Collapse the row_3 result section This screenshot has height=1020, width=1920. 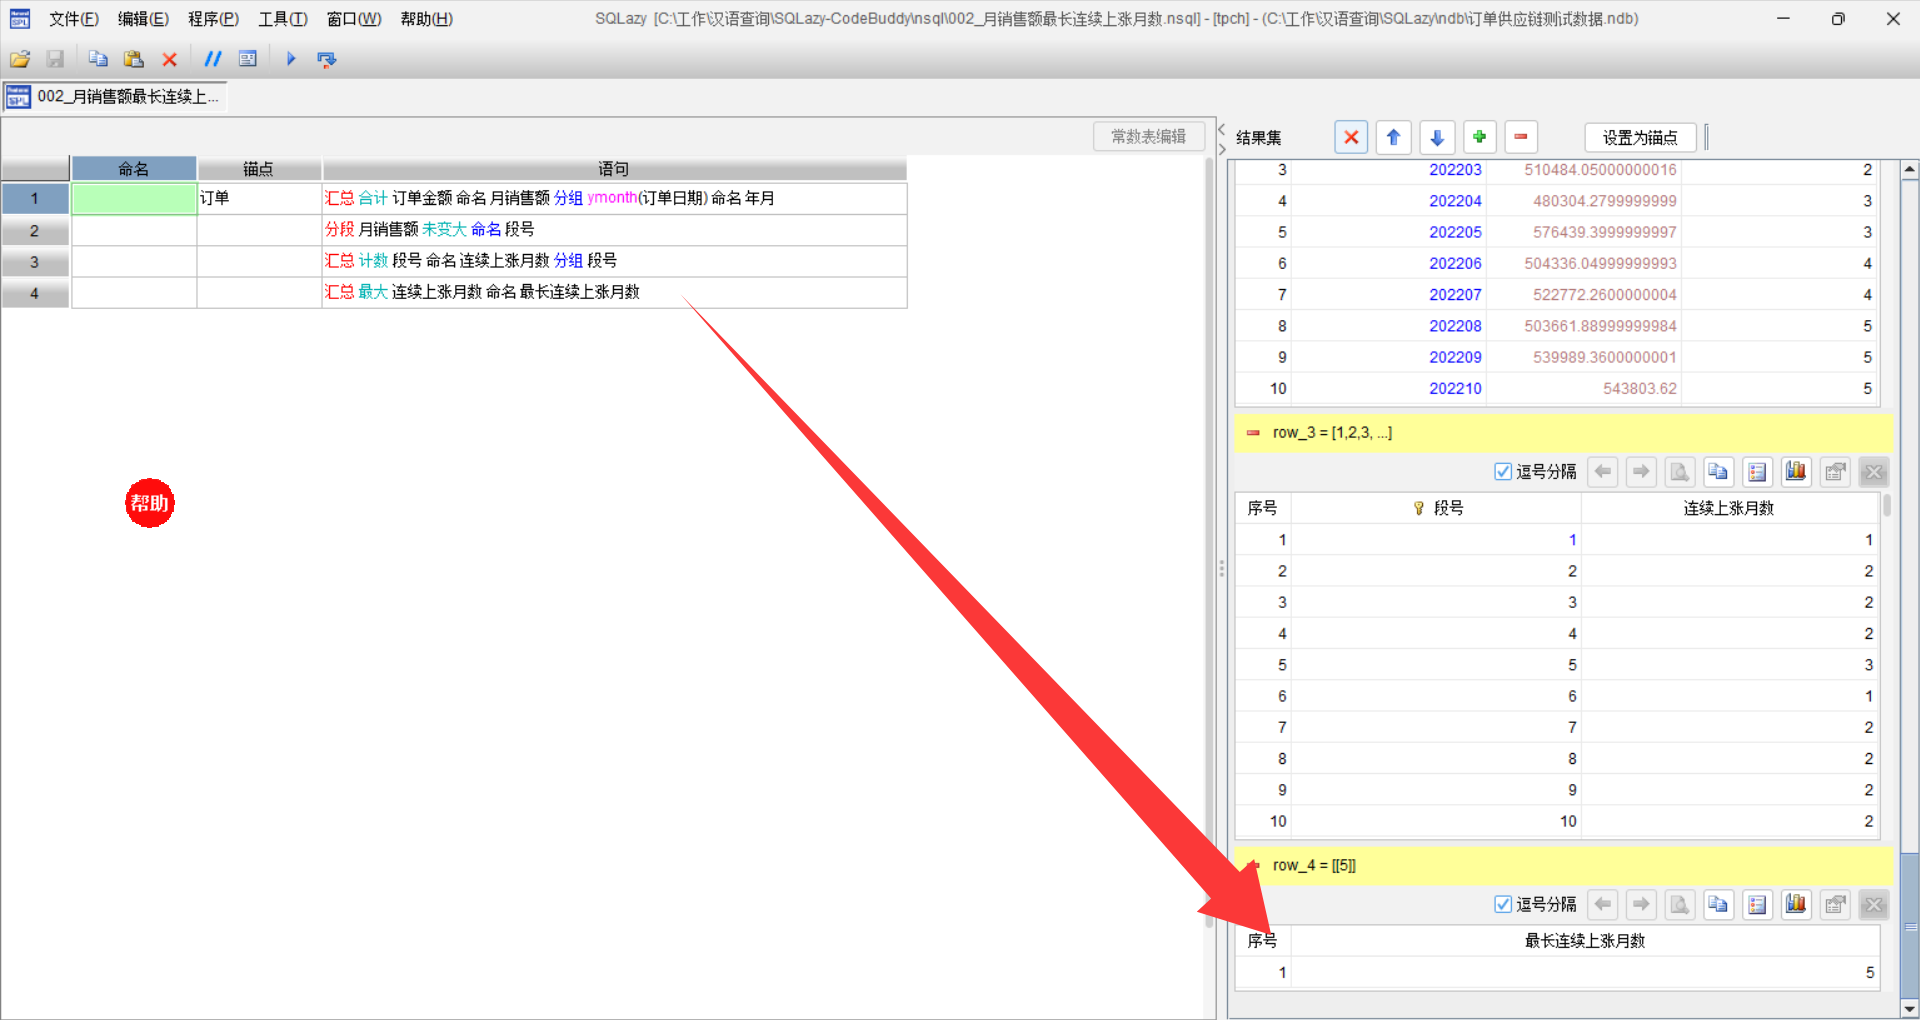click(x=1253, y=433)
